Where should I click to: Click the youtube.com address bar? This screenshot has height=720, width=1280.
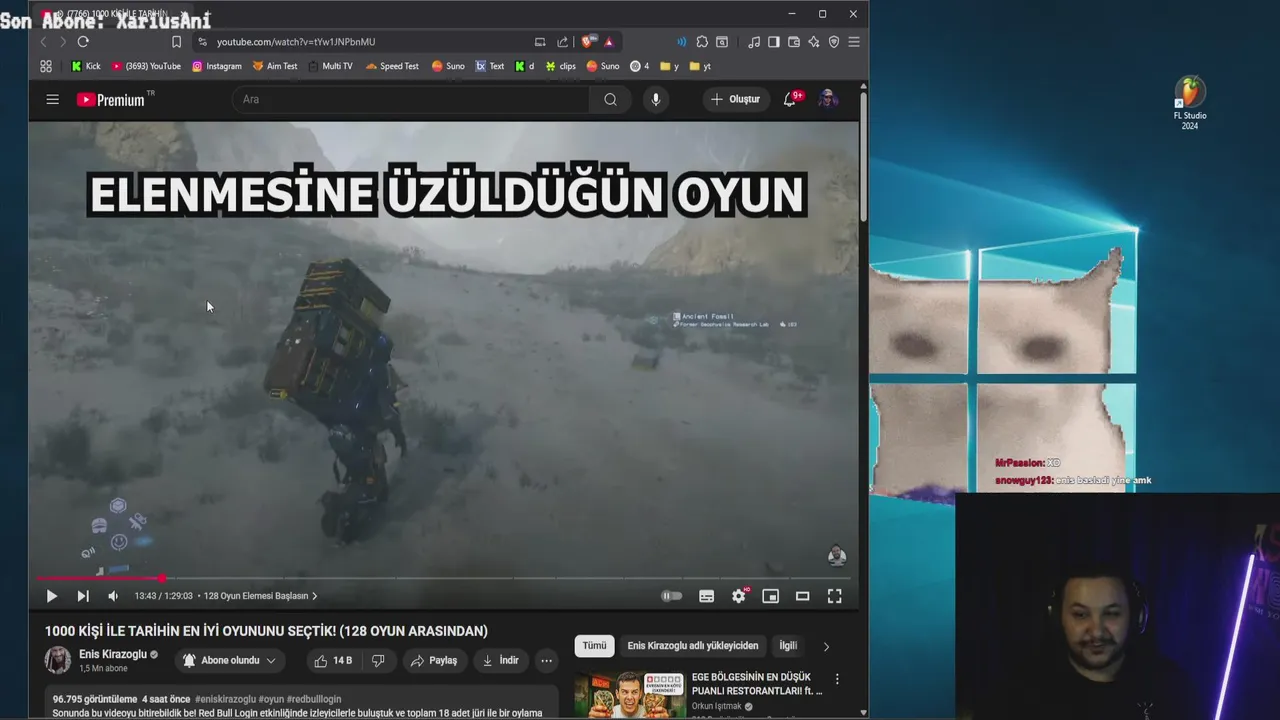point(370,42)
